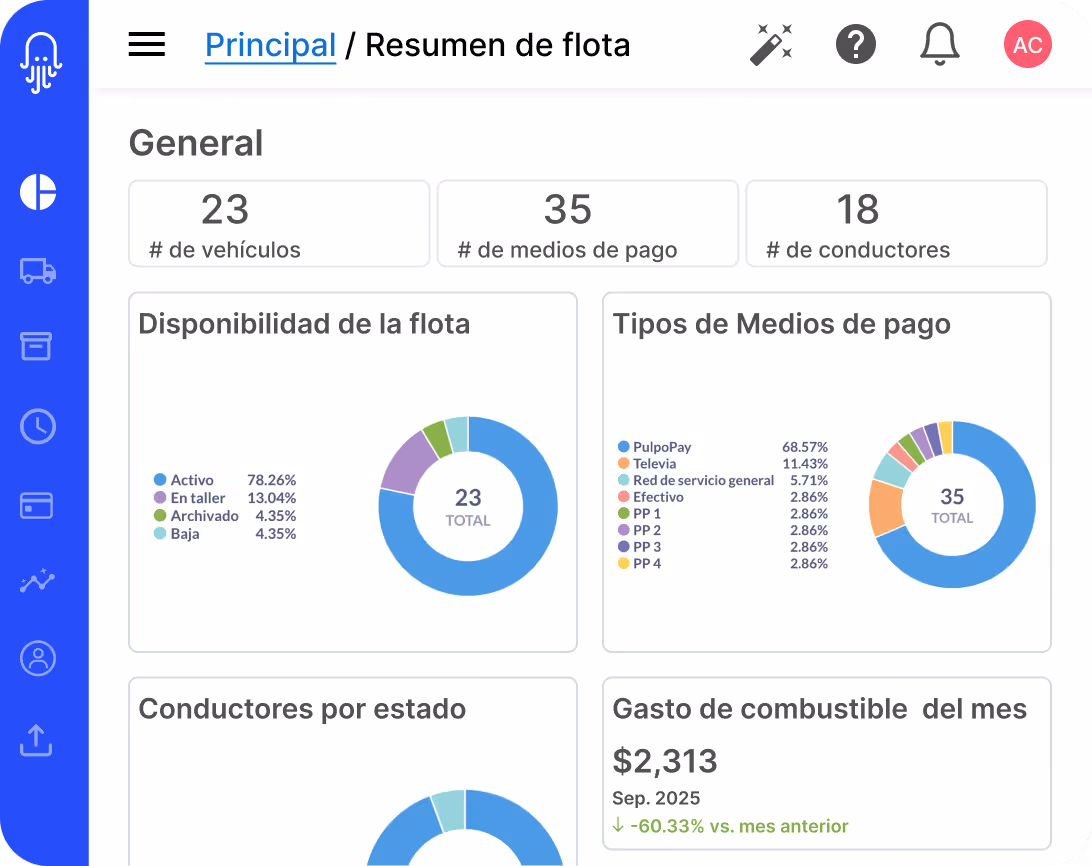Open help via the question mark icon
This screenshot has width=1092, height=866.
click(x=857, y=44)
